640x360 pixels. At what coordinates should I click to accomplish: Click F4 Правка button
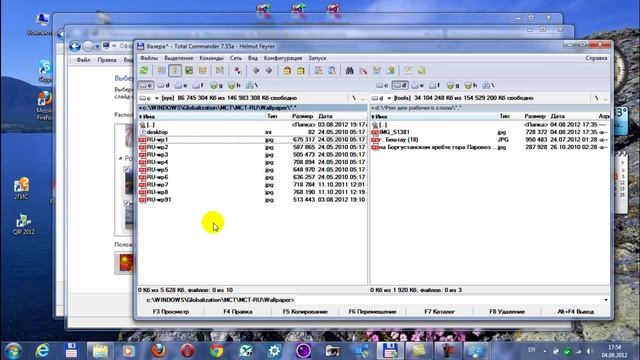pyautogui.click(x=238, y=312)
